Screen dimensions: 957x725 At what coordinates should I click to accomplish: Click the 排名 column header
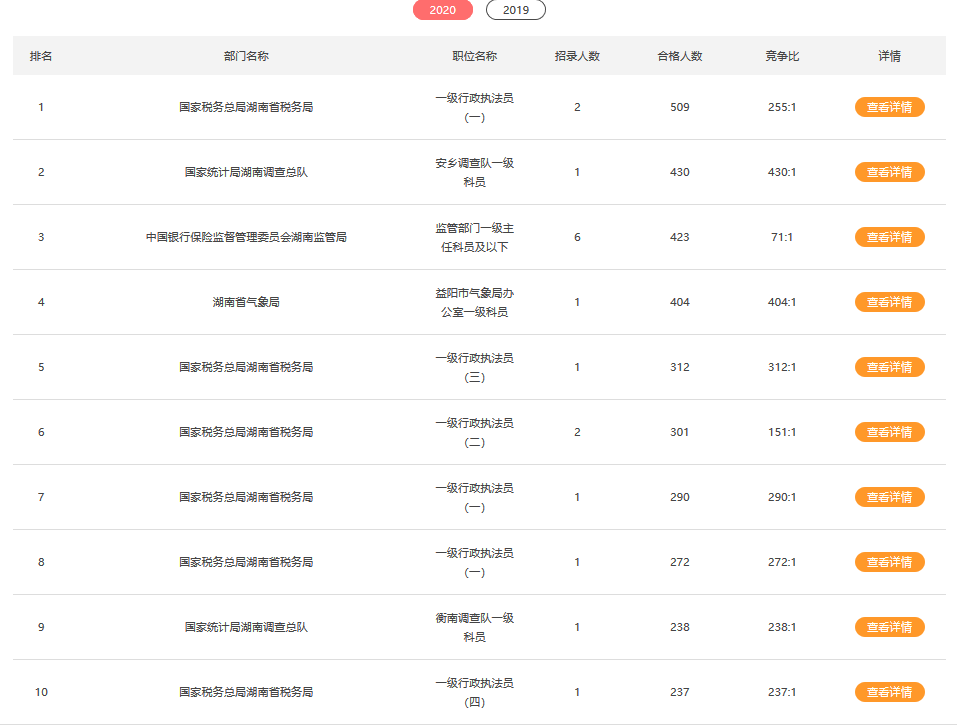41,56
